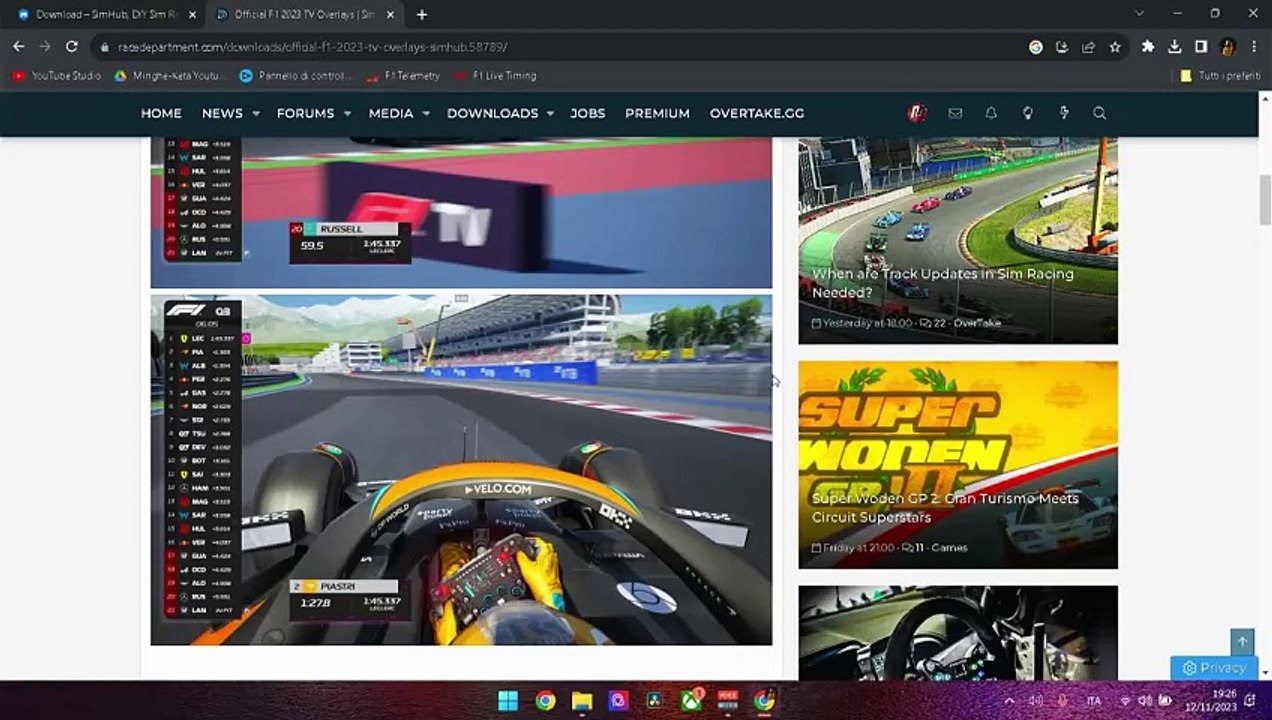This screenshot has height=720, width=1272.
Task: Open notification center icon
Action: tap(1251, 701)
